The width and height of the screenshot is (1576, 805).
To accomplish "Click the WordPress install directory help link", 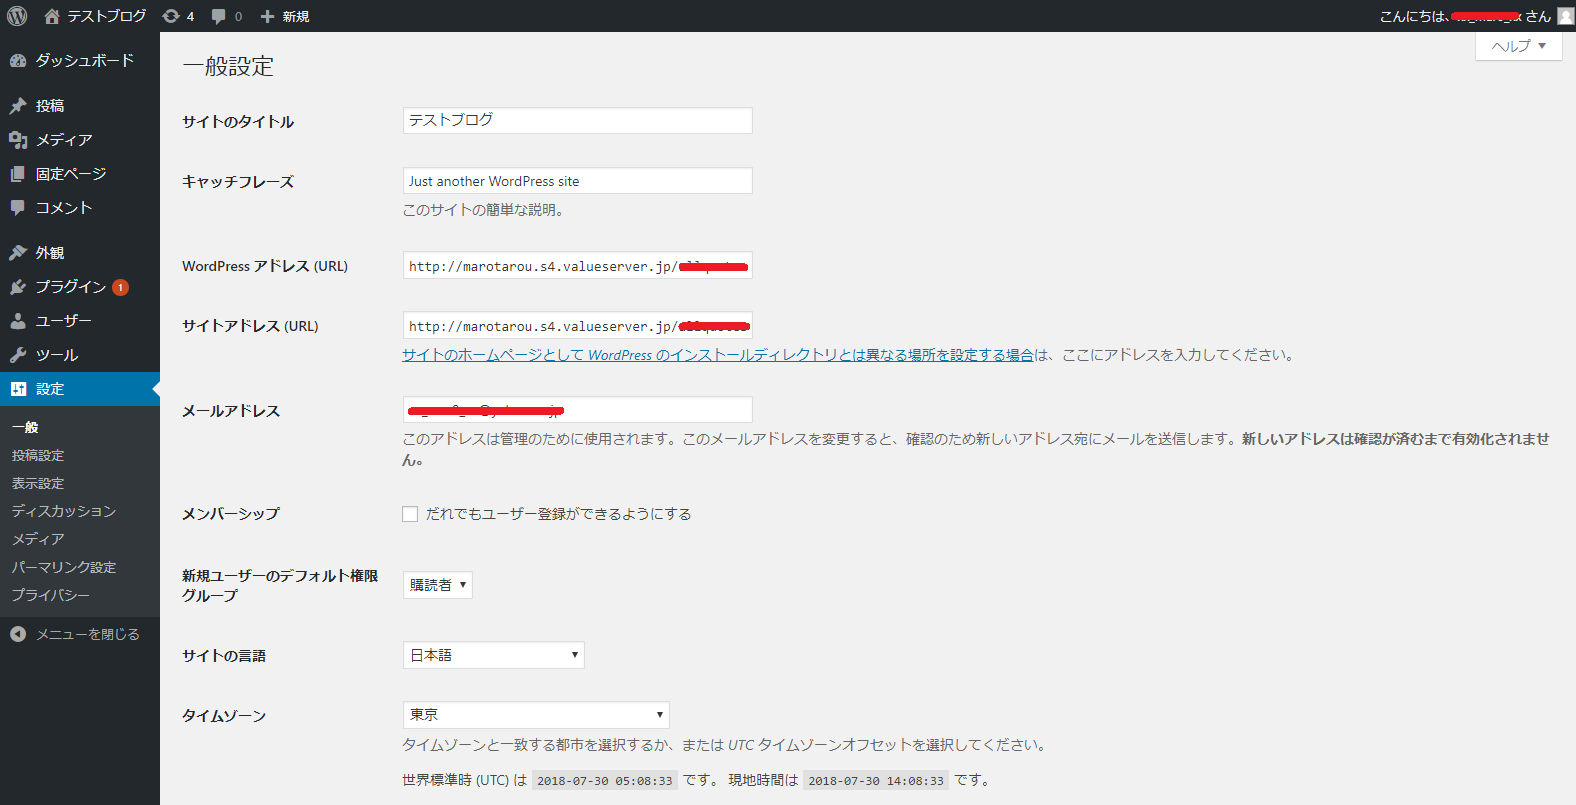I will coord(717,355).
